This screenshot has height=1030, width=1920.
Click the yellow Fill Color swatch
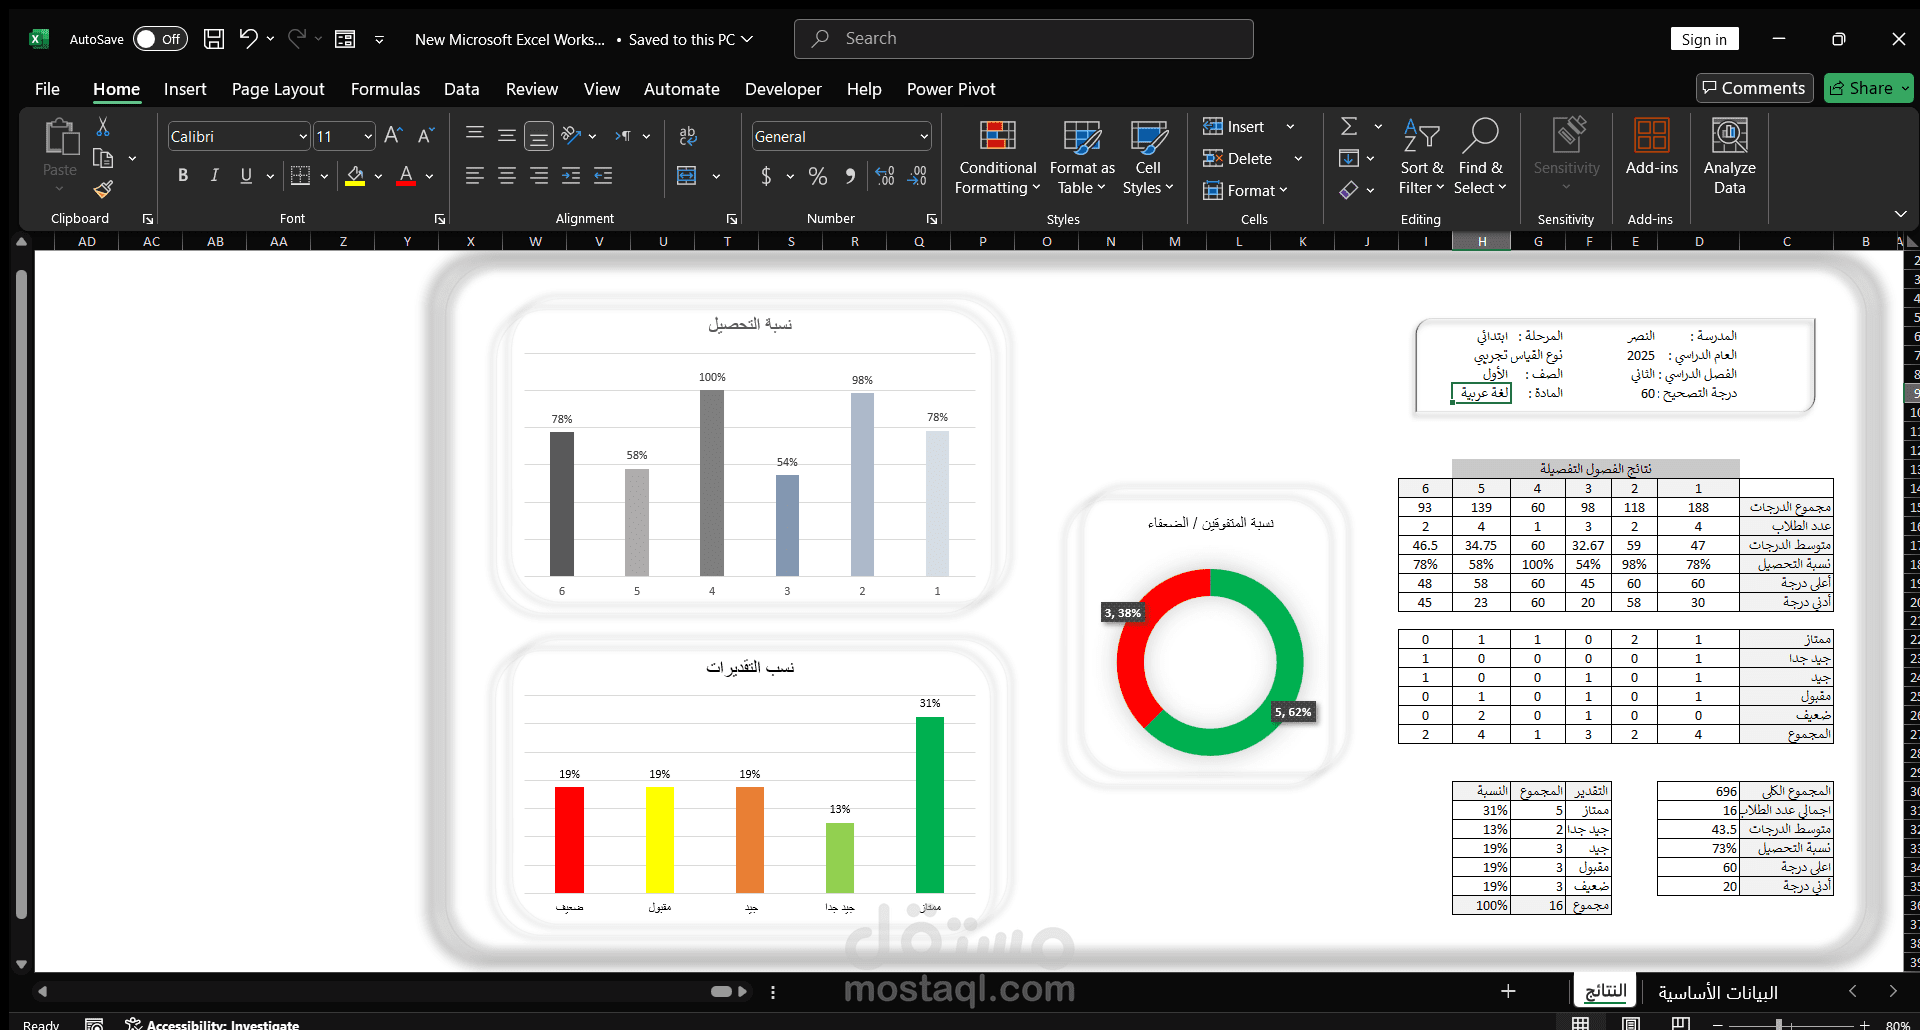pyautogui.click(x=355, y=177)
